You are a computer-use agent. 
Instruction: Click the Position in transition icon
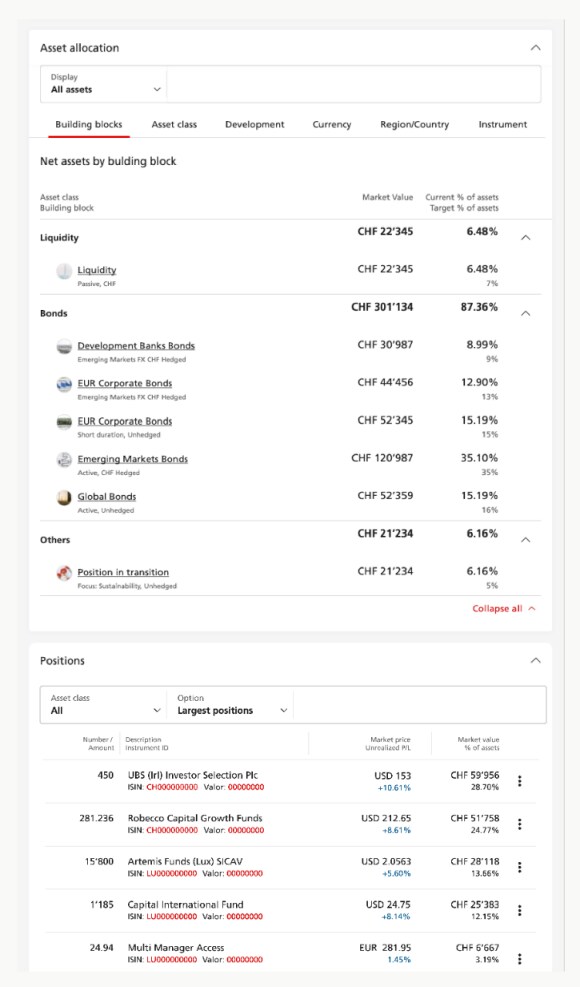[63, 572]
